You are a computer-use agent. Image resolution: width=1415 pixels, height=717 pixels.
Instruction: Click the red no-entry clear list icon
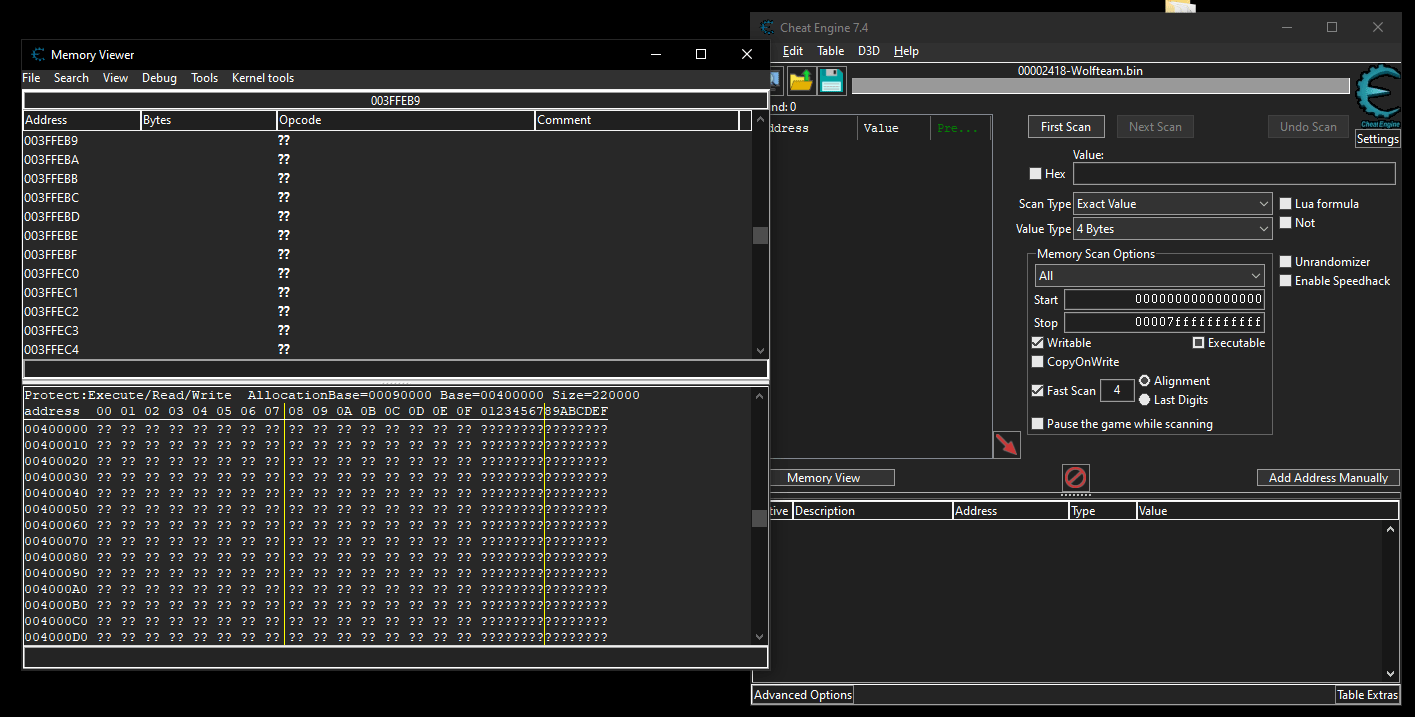(x=1075, y=477)
